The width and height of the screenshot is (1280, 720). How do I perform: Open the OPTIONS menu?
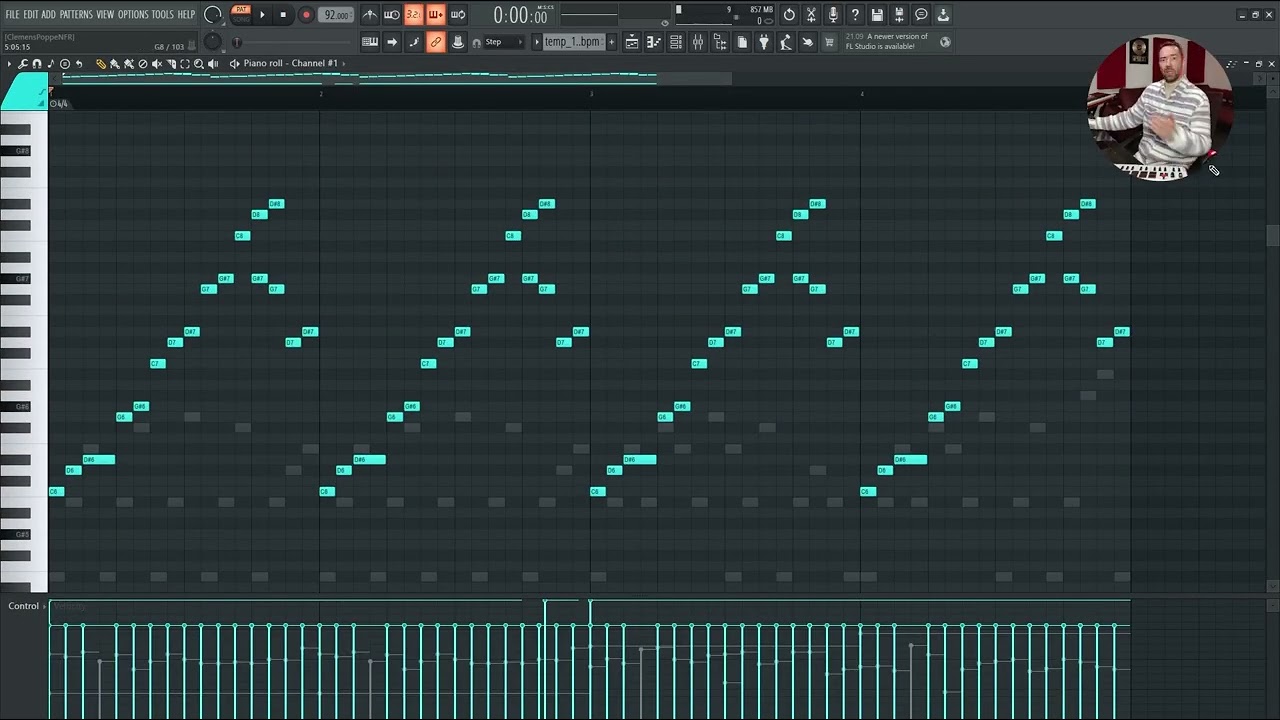coord(133,15)
